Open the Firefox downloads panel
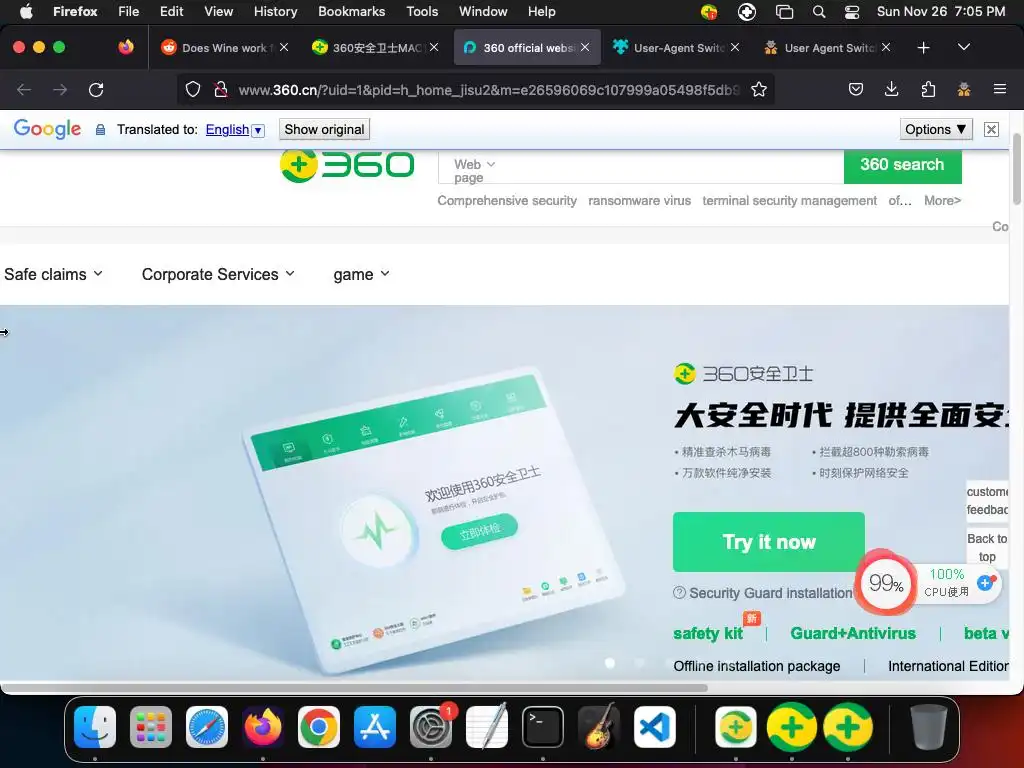Viewport: 1024px width, 768px height. point(891,89)
